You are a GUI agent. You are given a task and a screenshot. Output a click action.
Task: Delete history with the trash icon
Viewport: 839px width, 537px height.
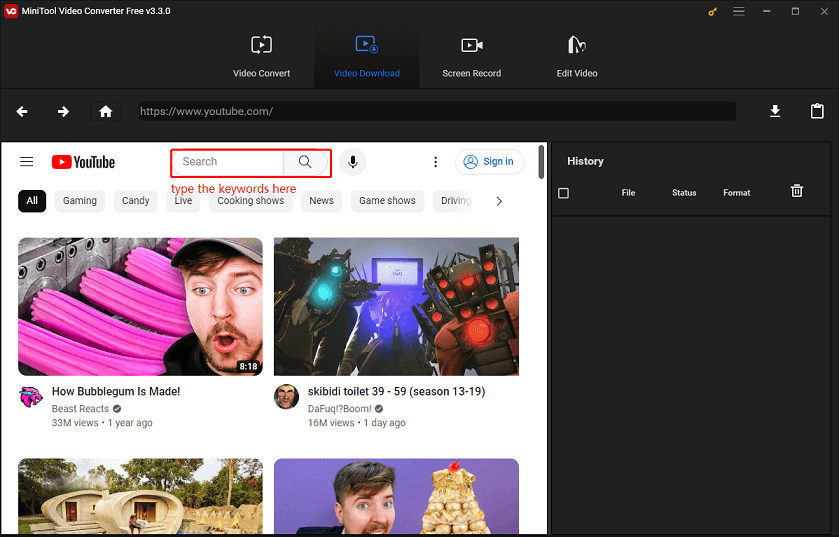[x=797, y=191]
